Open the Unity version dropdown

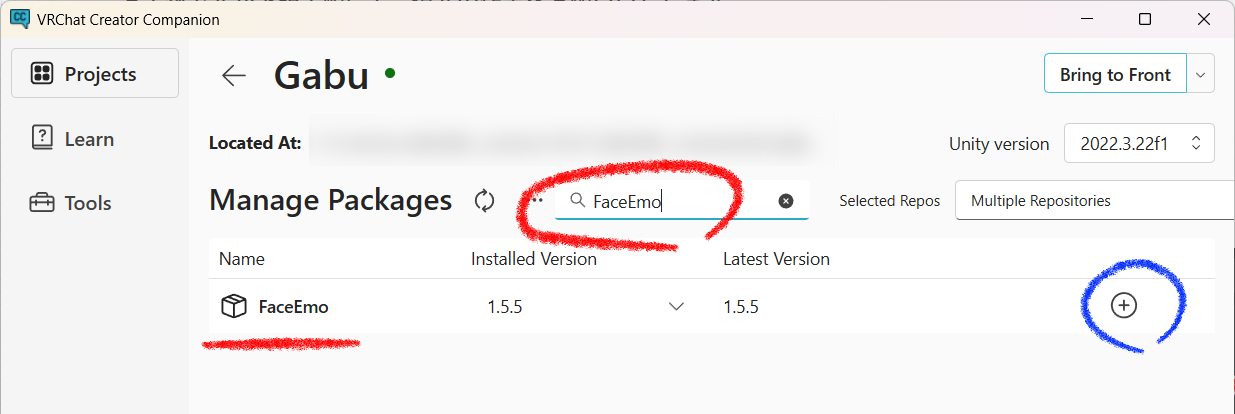(x=1139, y=143)
